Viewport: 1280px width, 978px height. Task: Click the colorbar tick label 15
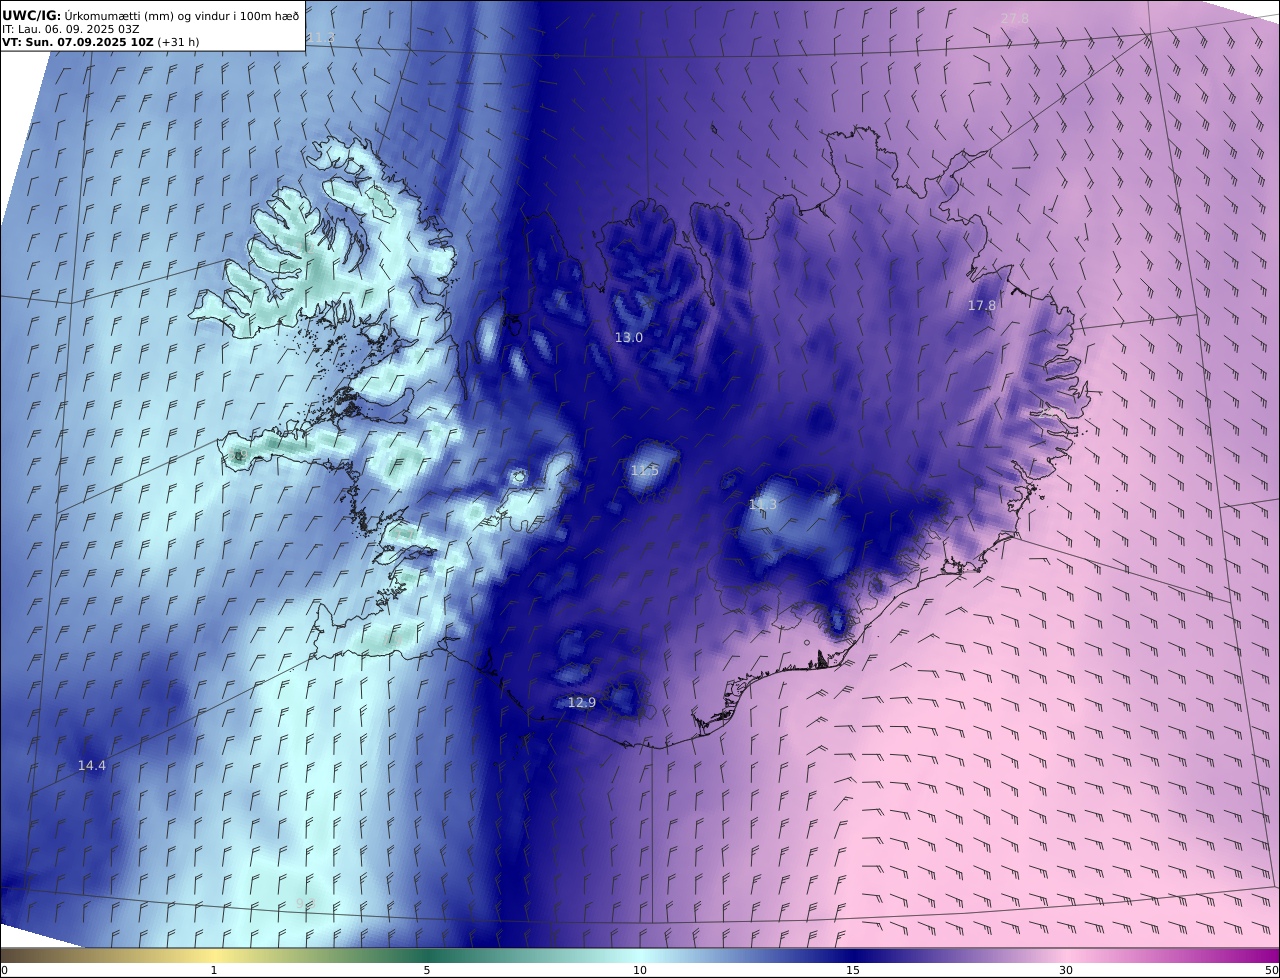pyautogui.click(x=853, y=970)
